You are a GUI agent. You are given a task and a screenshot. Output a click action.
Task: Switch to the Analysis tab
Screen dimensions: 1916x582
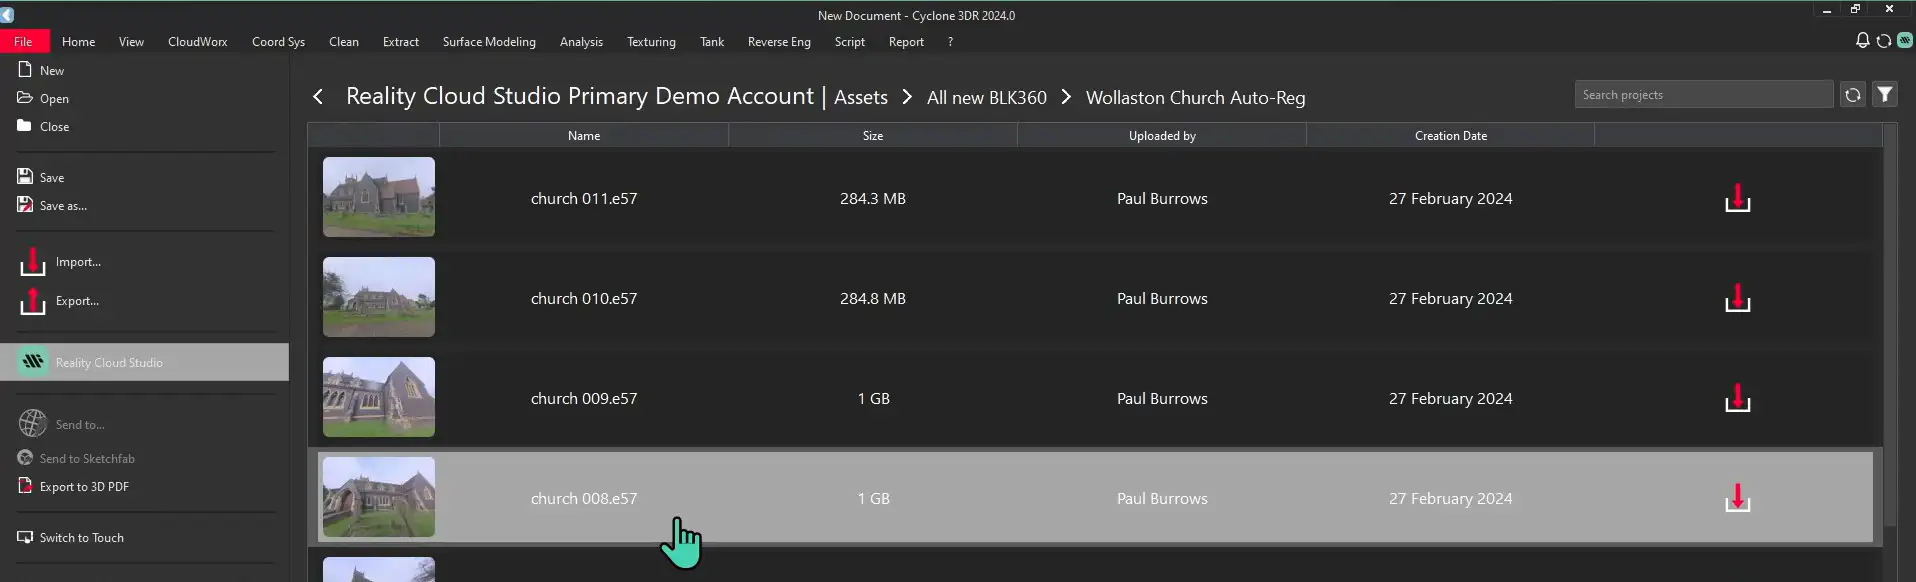581,42
